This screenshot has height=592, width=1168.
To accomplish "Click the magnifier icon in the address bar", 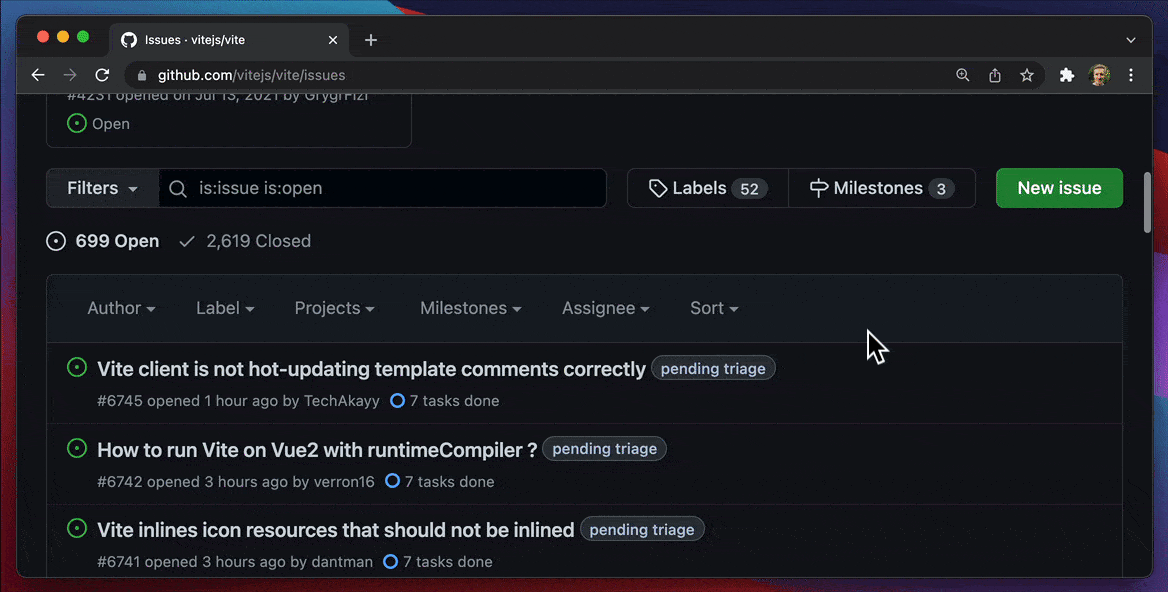I will 962,75.
